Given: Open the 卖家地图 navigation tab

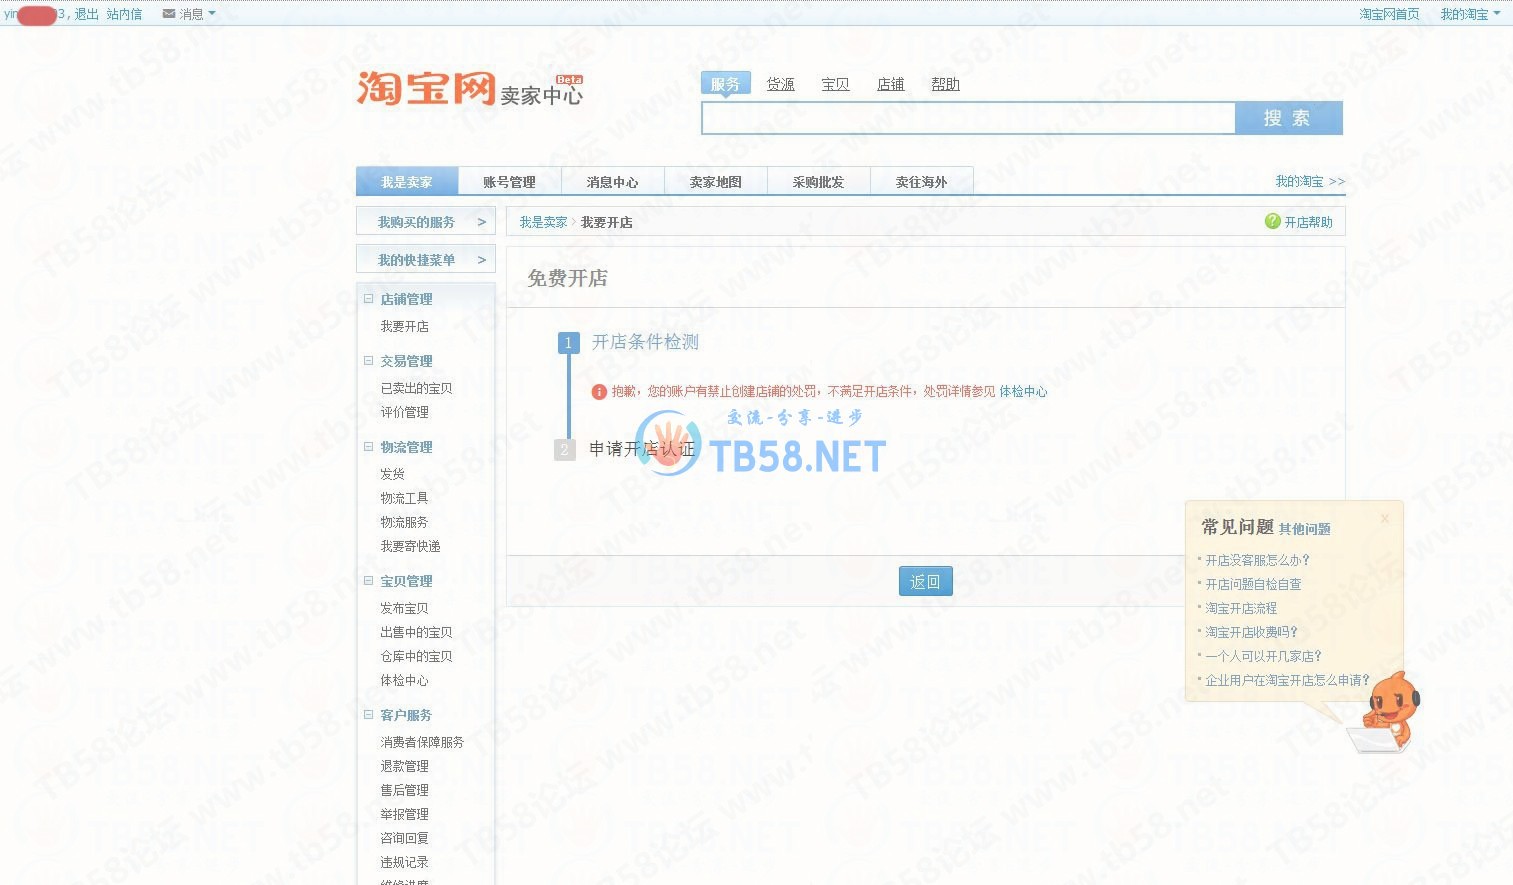Looking at the screenshot, I should tap(716, 181).
